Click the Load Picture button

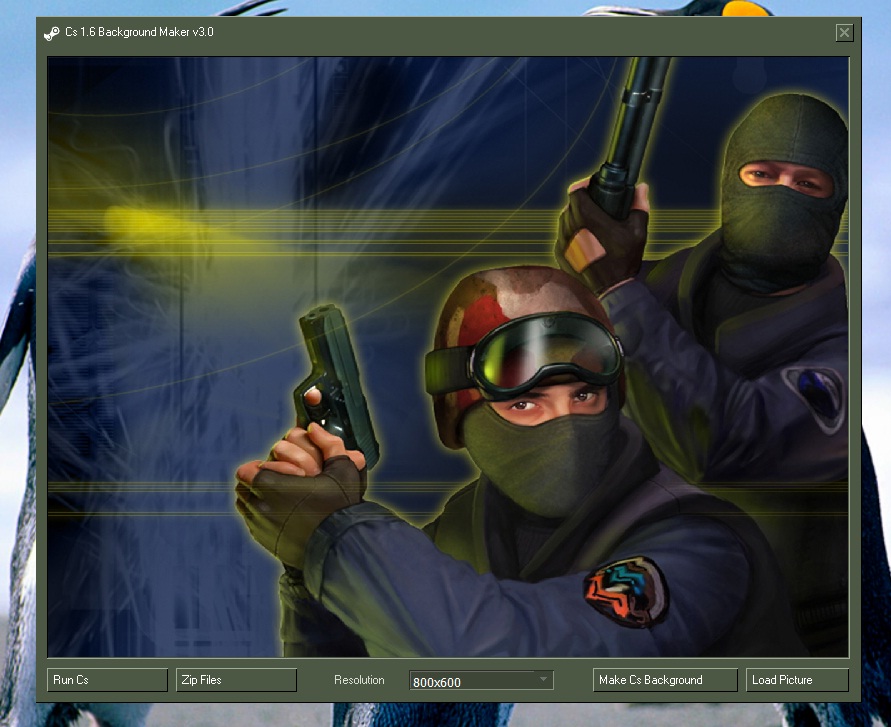tap(797, 680)
